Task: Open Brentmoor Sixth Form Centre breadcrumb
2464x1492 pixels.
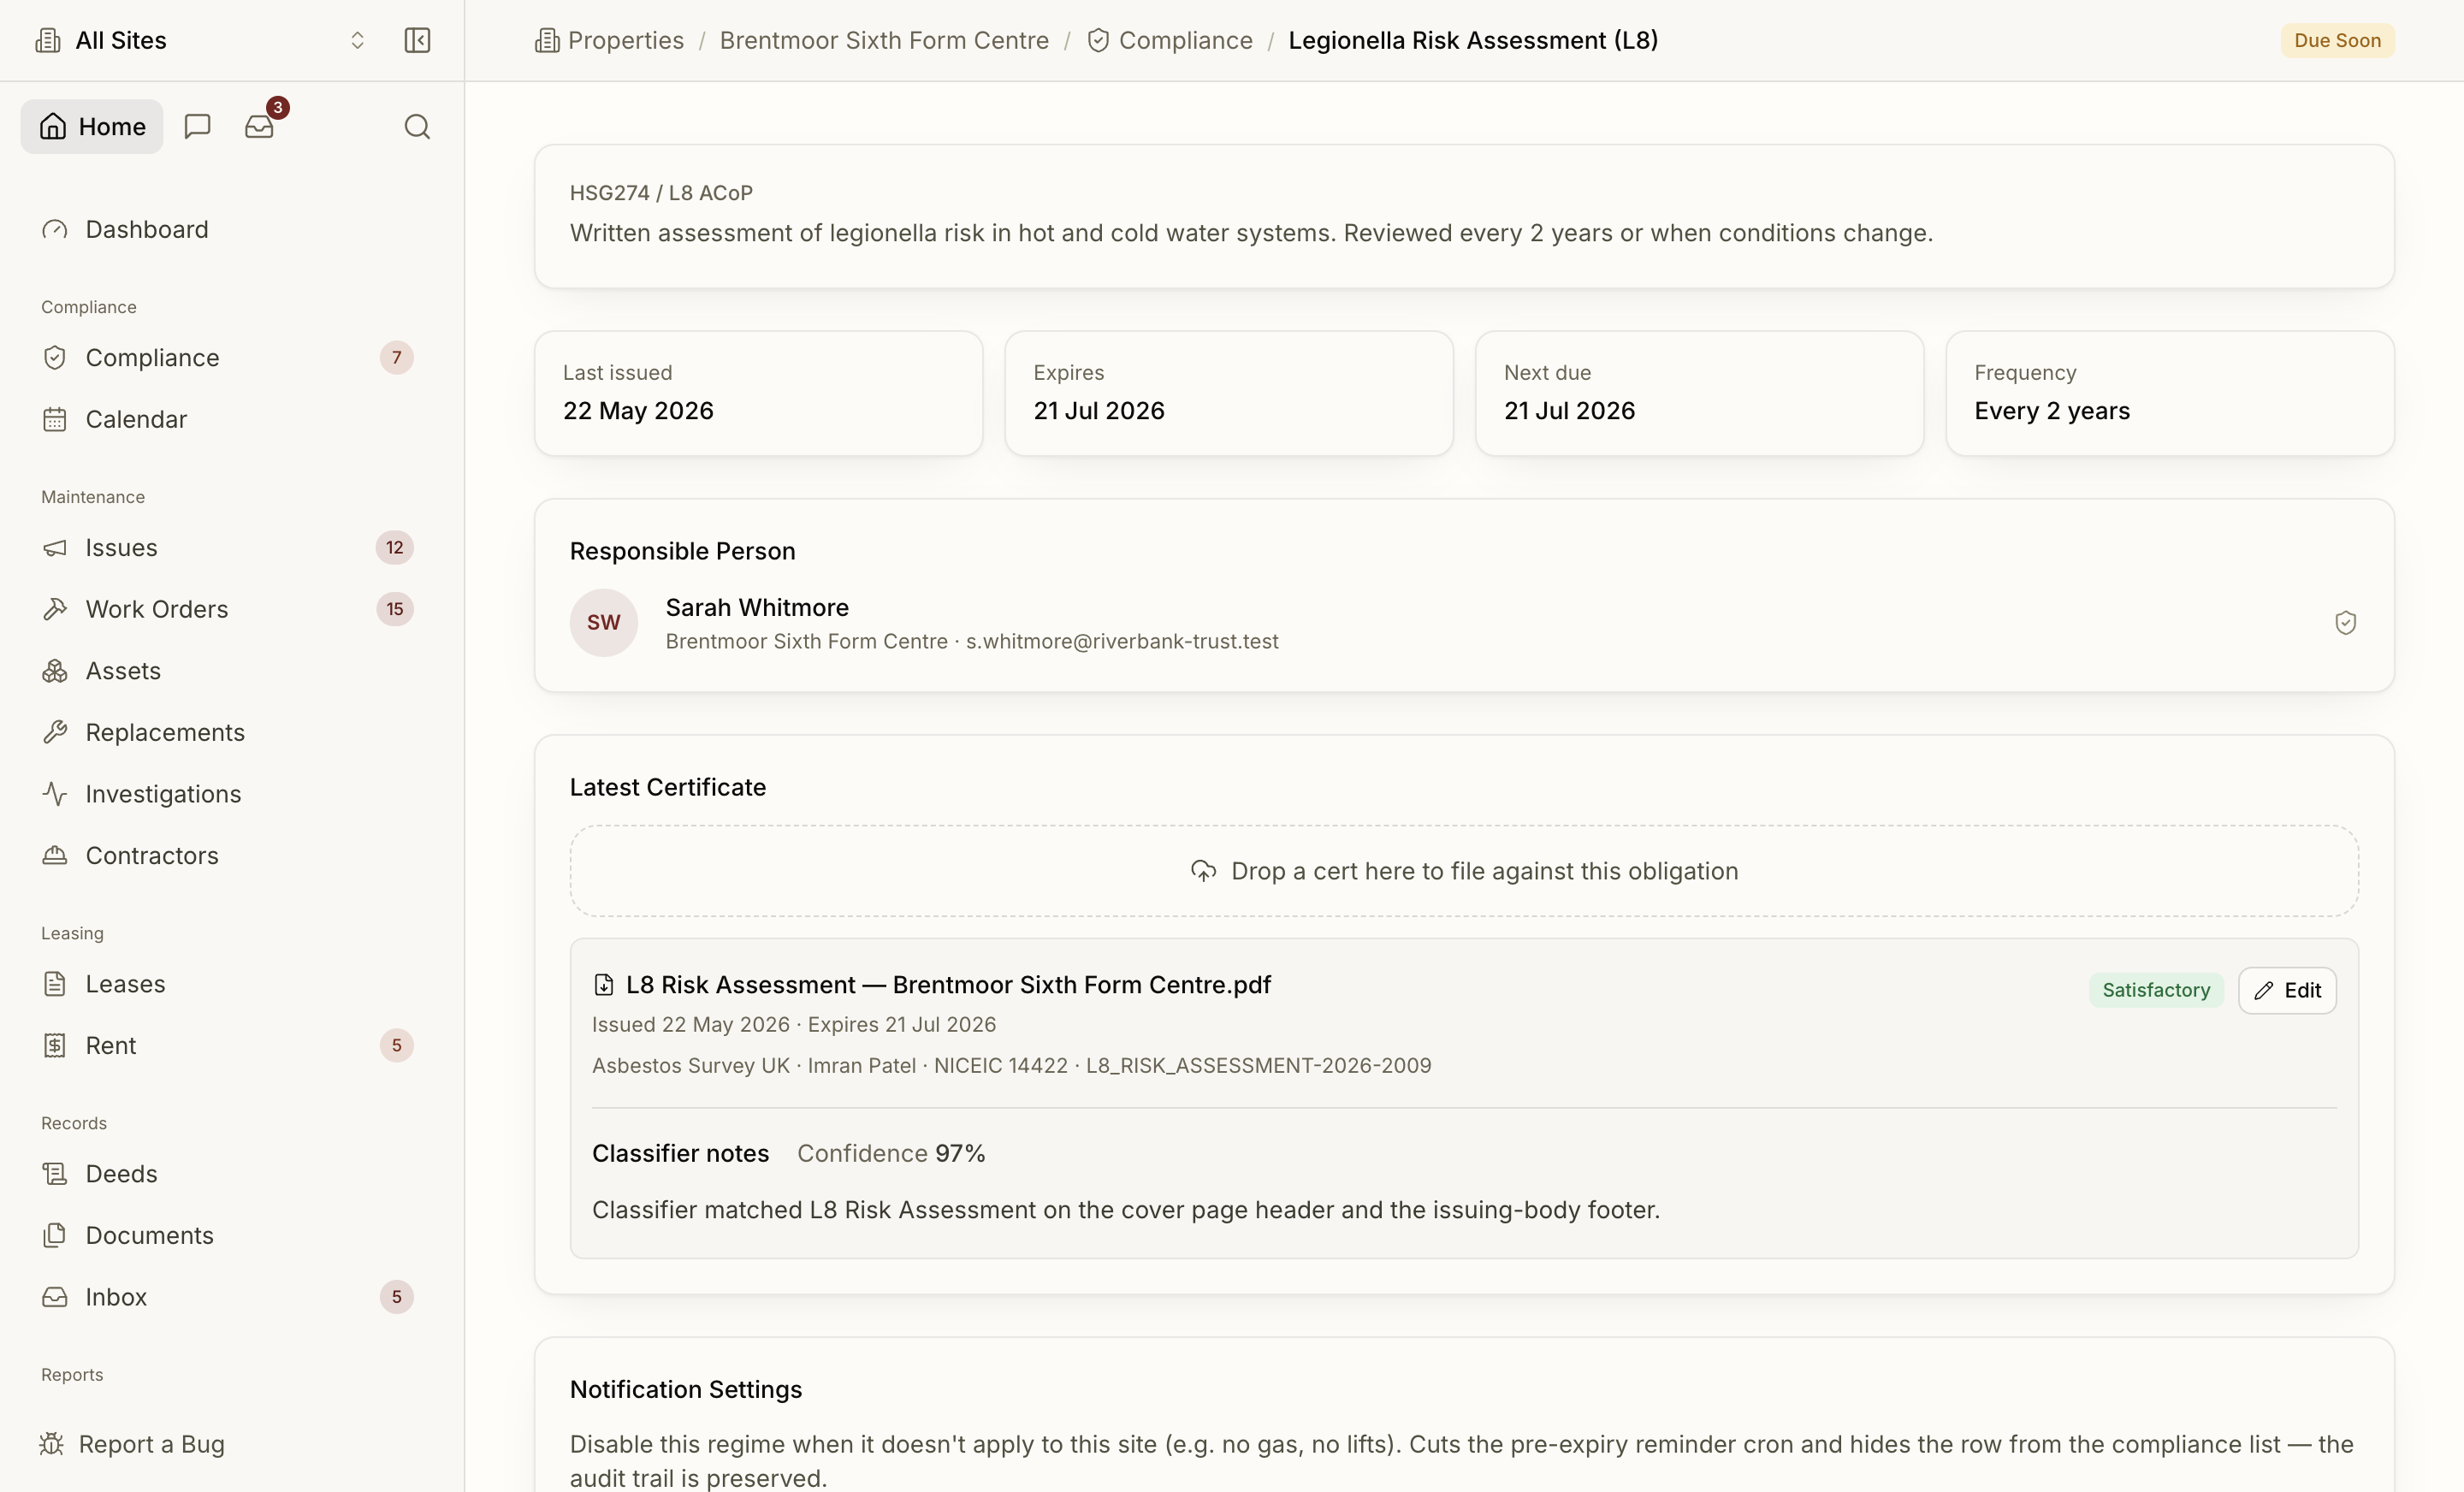Action: point(884,40)
